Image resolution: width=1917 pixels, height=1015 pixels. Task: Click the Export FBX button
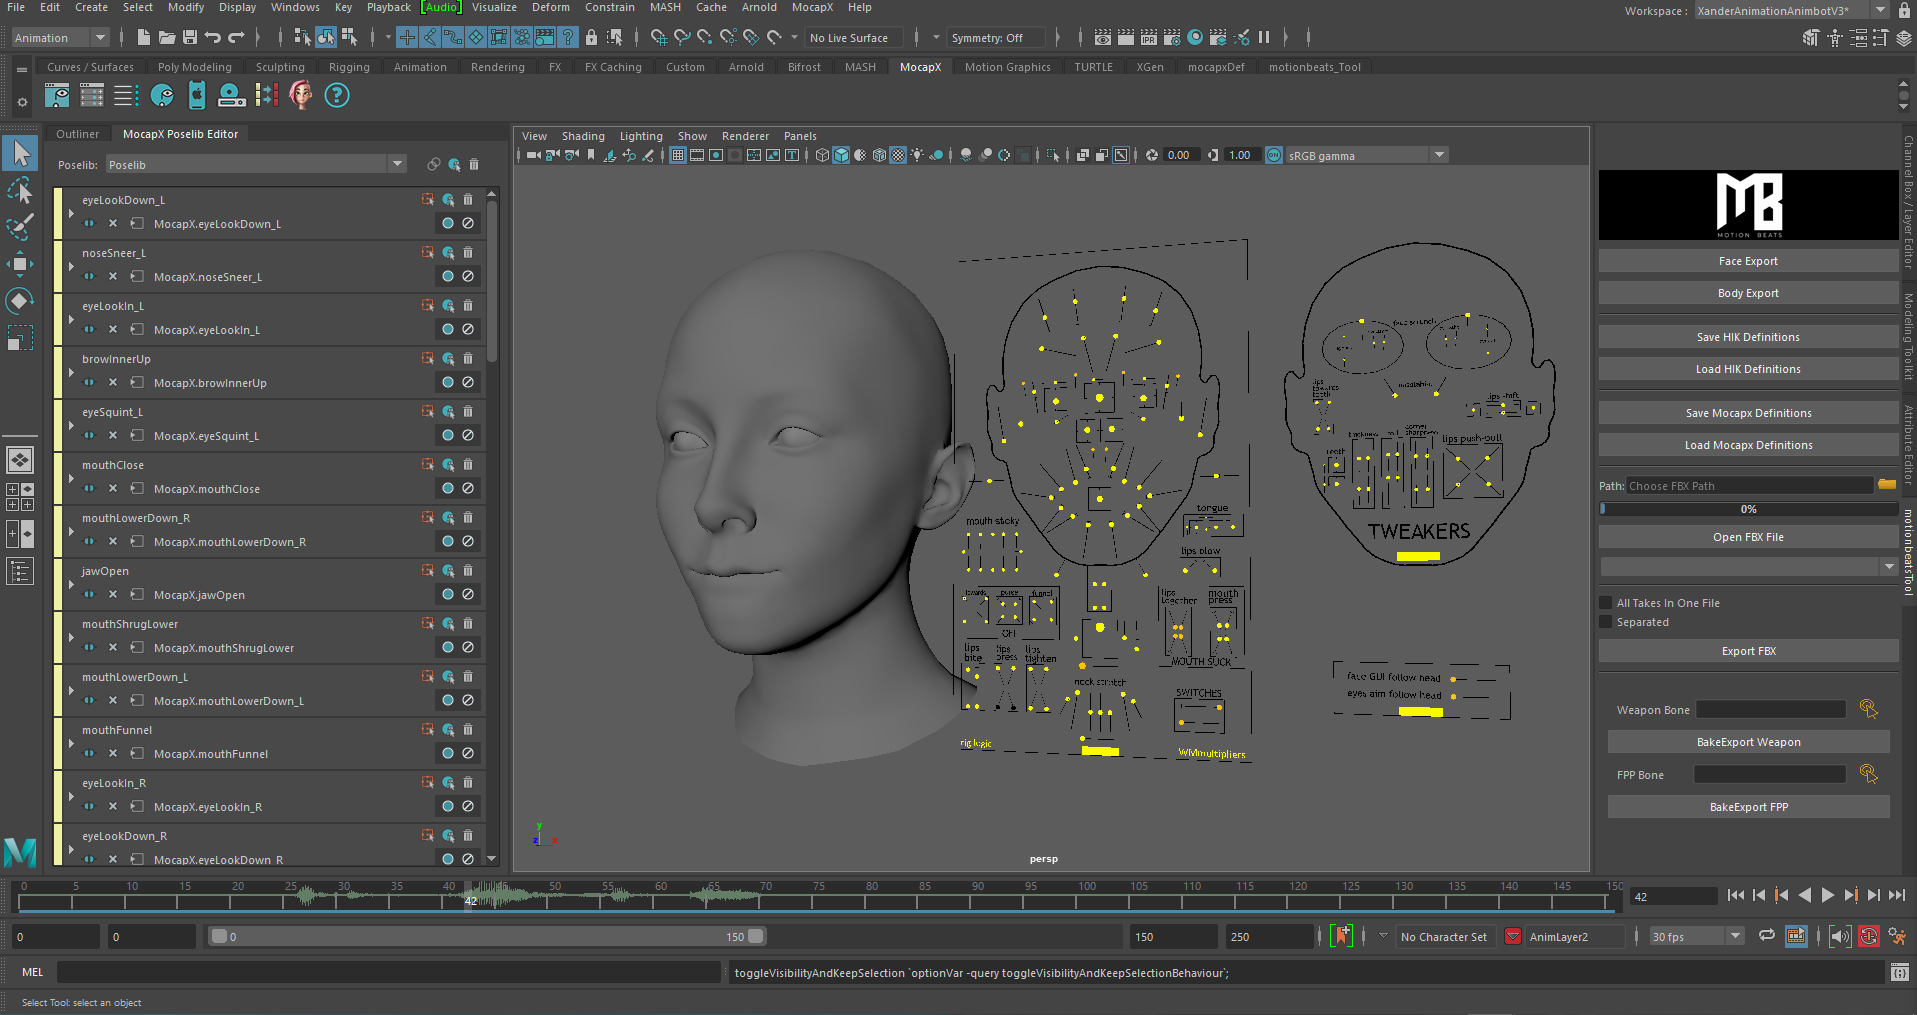(1748, 651)
